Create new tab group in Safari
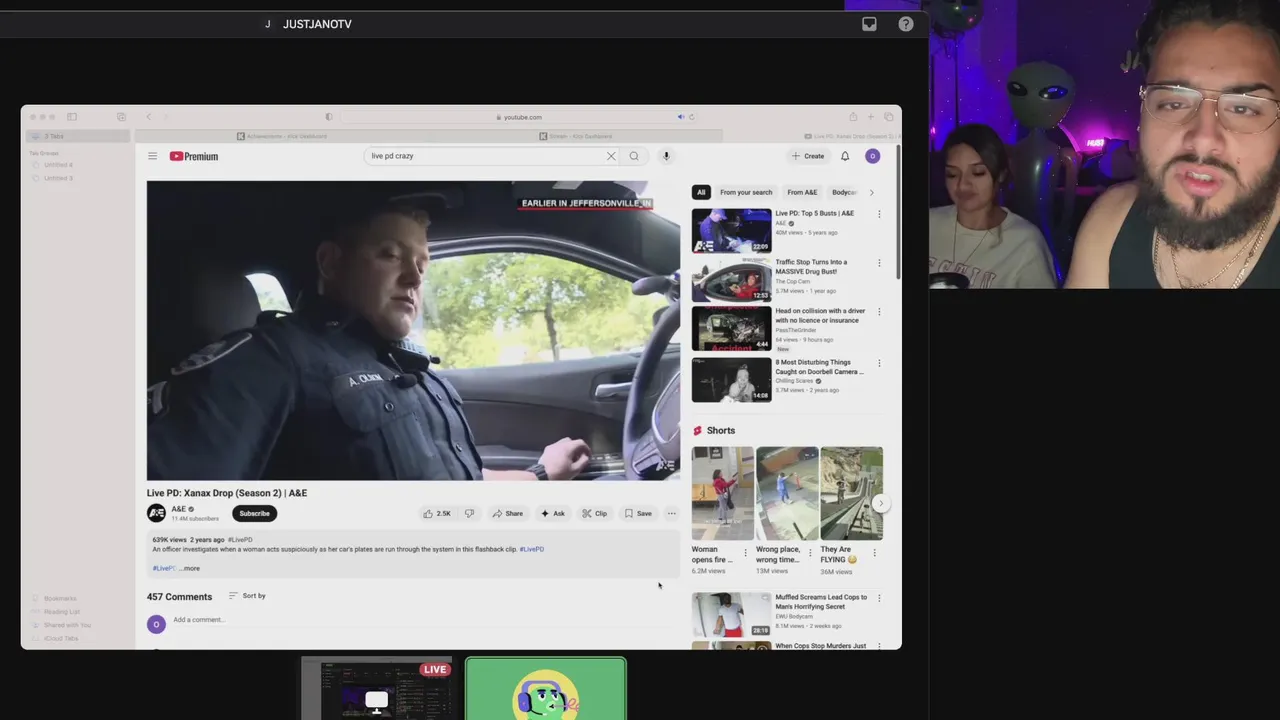 coord(121,117)
